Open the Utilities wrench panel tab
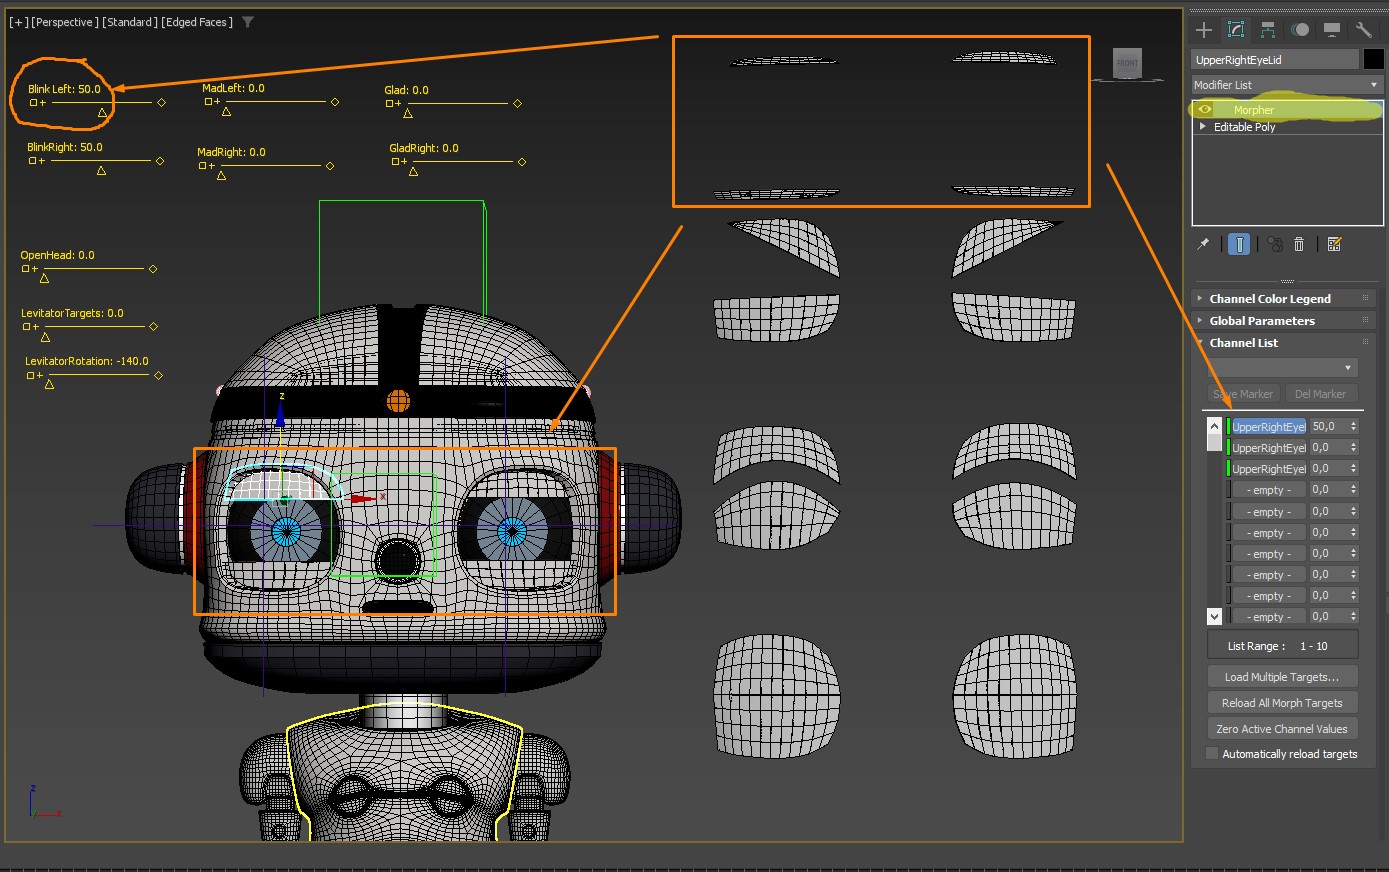Image resolution: width=1389 pixels, height=872 pixels. tap(1363, 30)
